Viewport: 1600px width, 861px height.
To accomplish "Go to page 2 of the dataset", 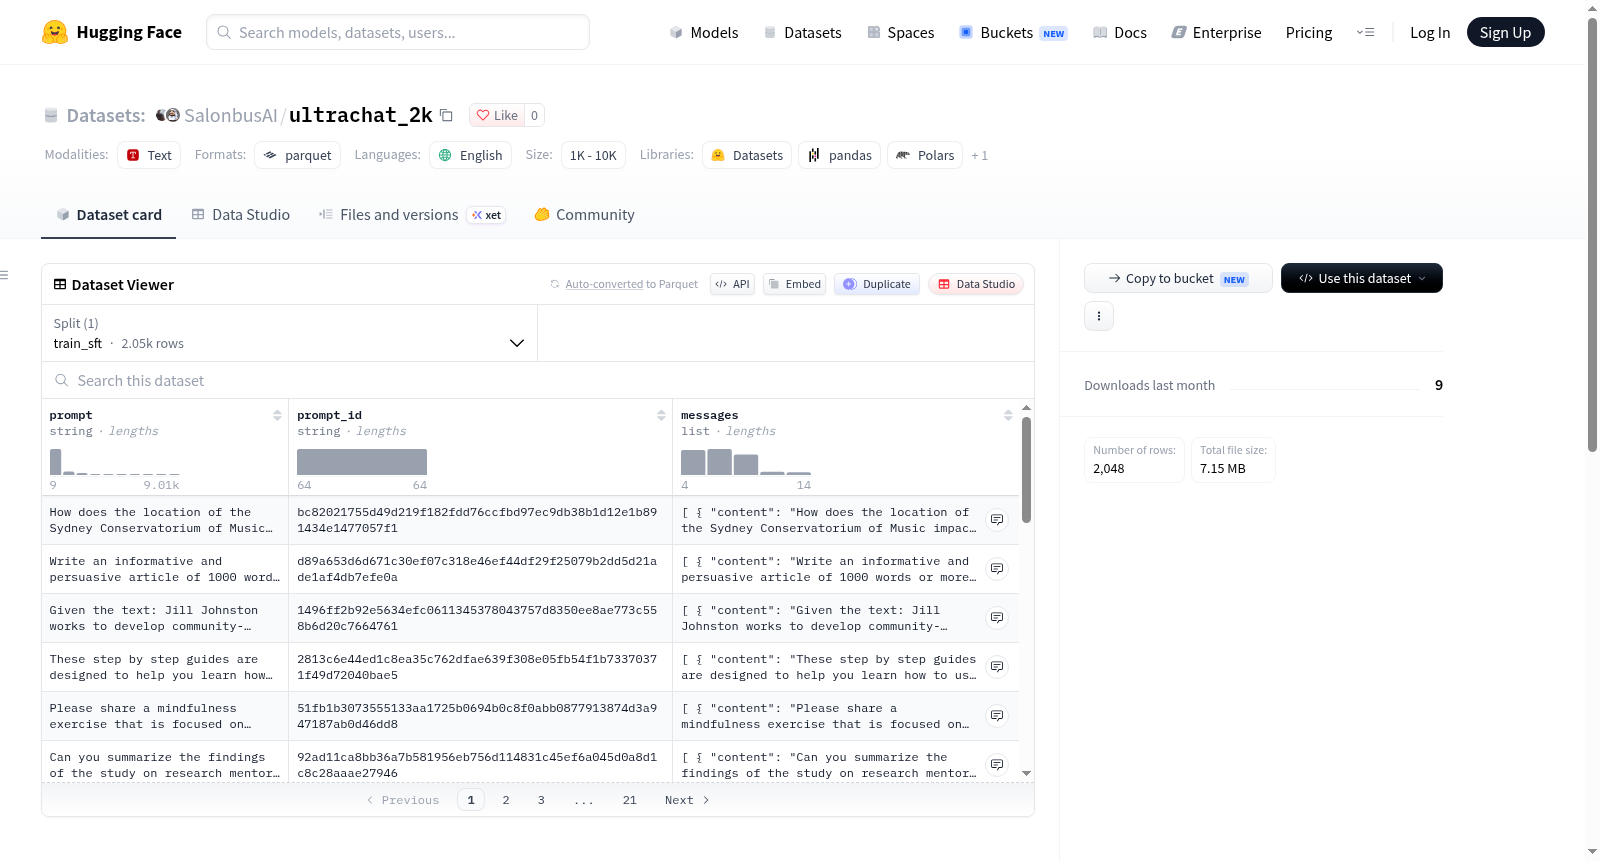I will tap(506, 800).
